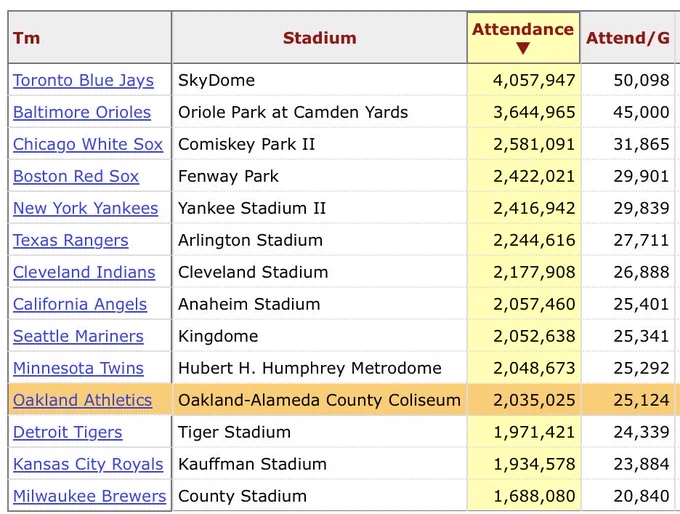Open the Milwaukee Brewers link

click(x=89, y=496)
